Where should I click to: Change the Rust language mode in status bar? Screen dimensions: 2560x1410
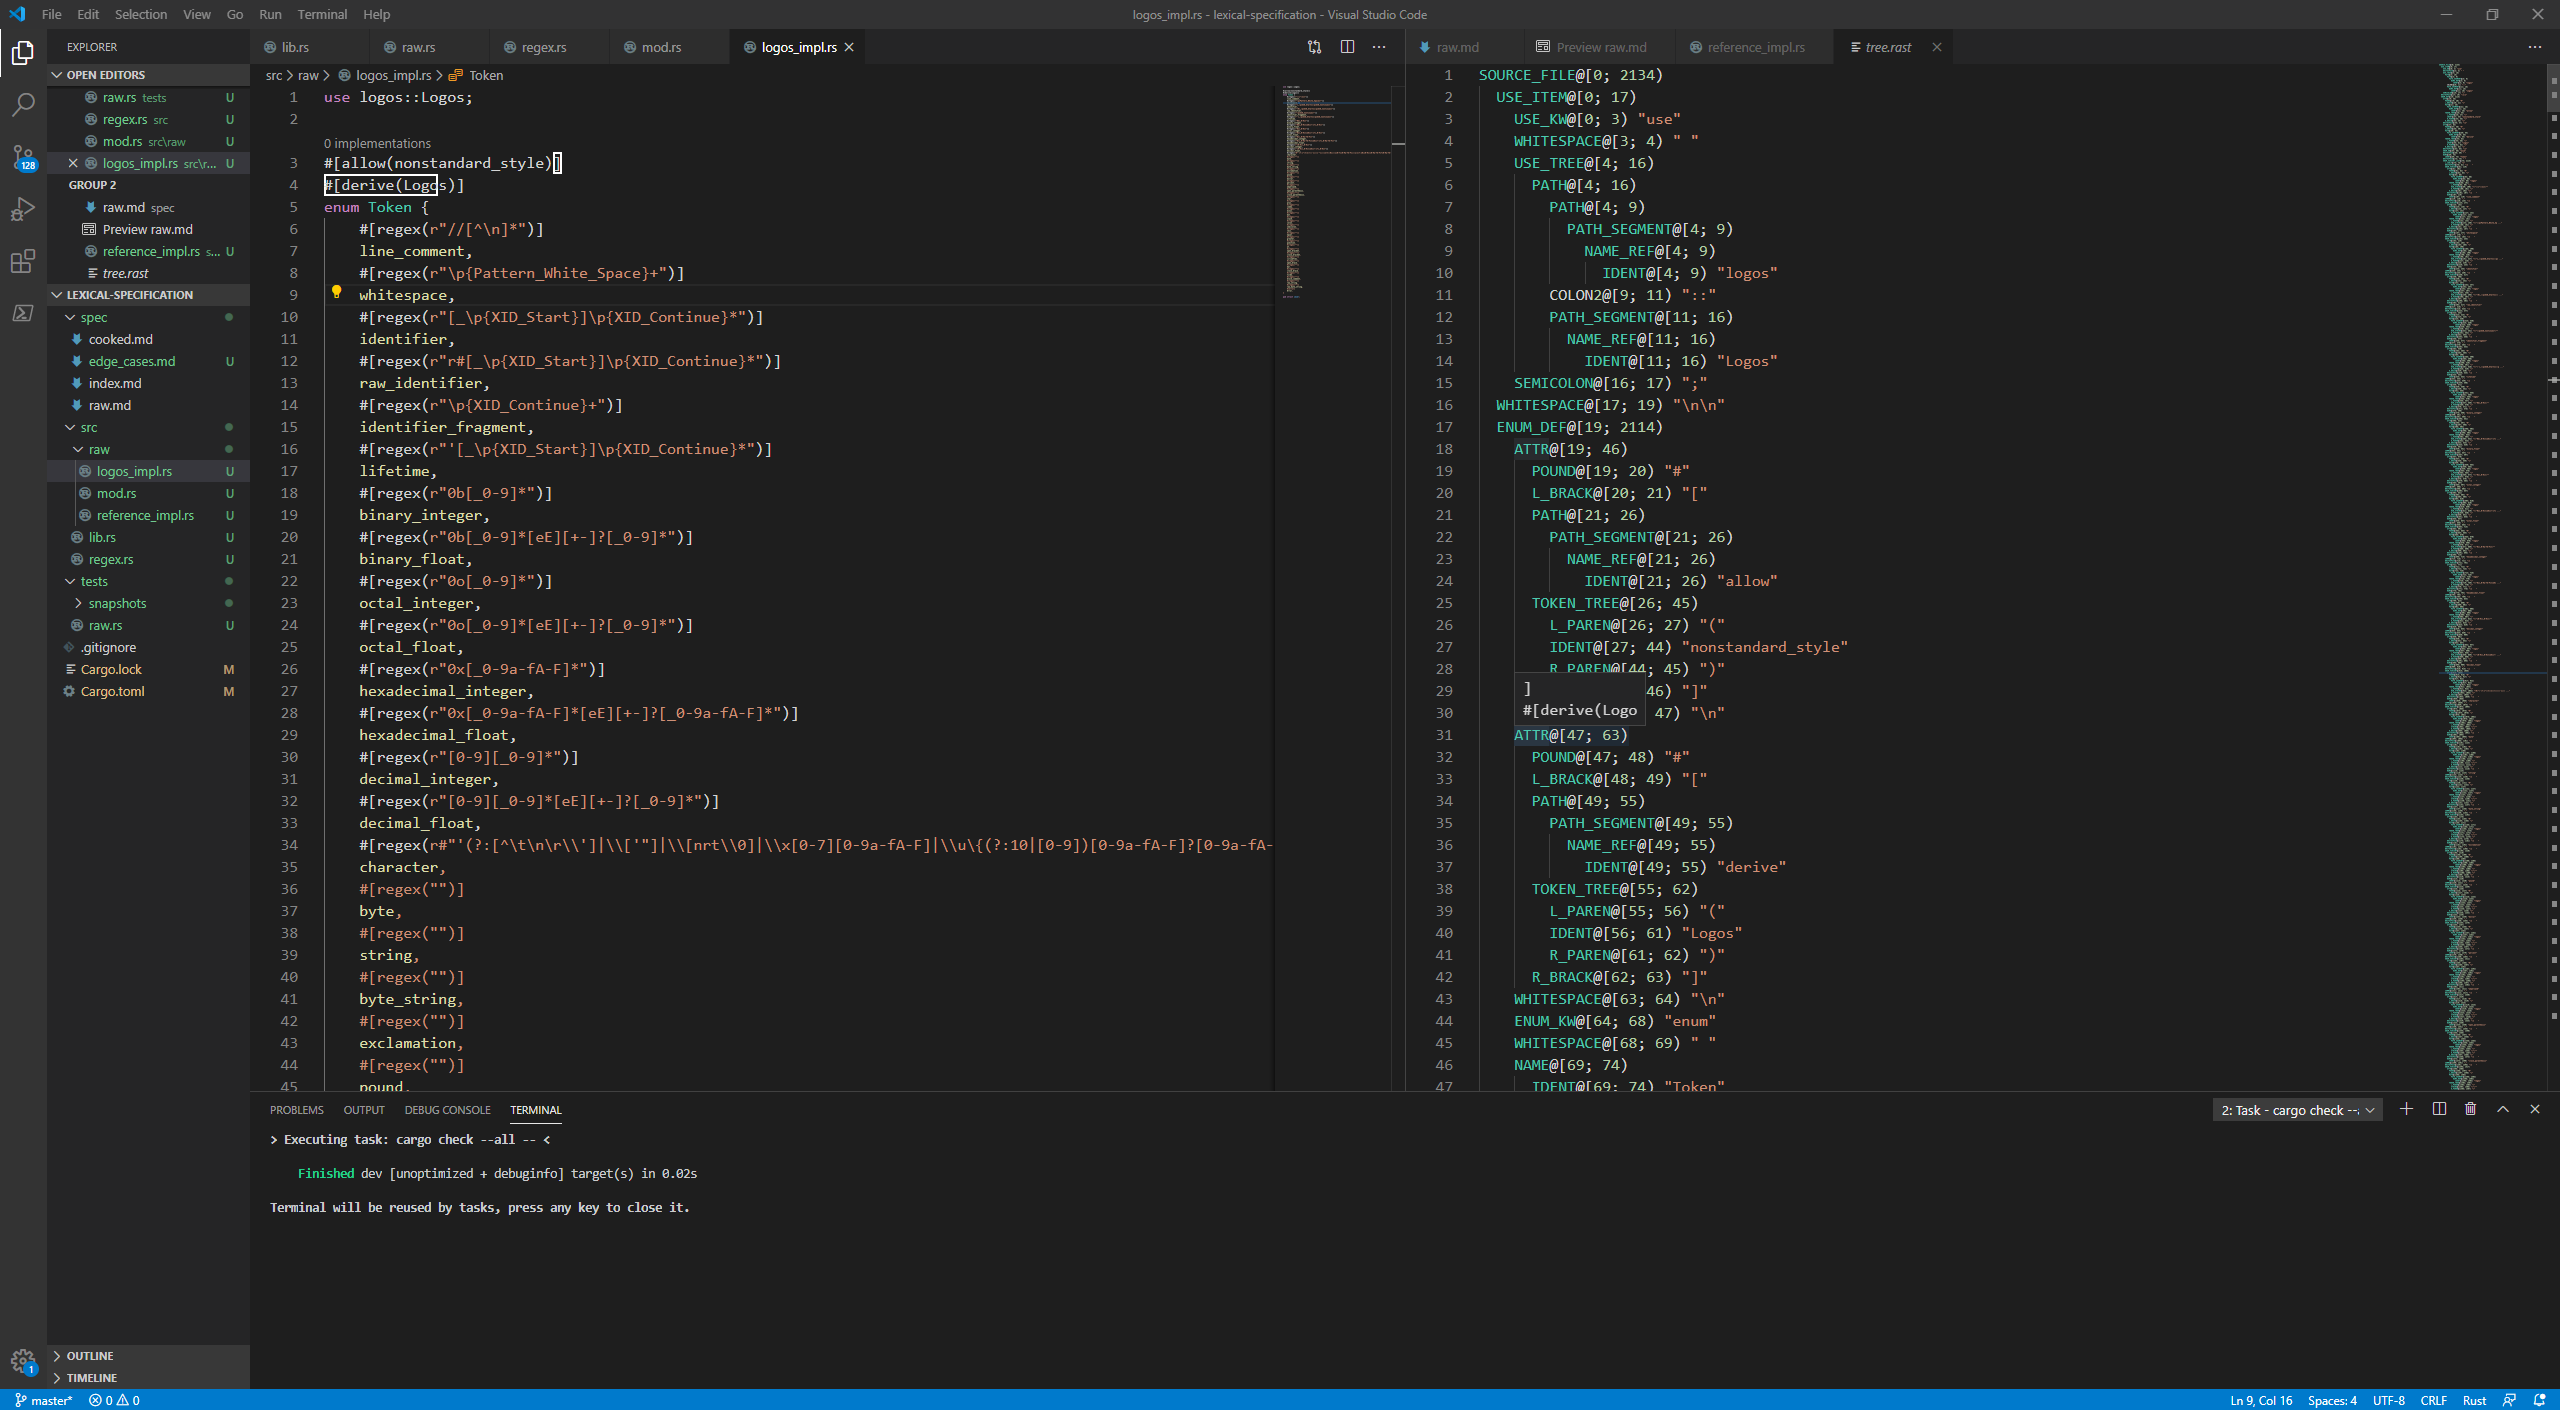tap(2474, 1399)
